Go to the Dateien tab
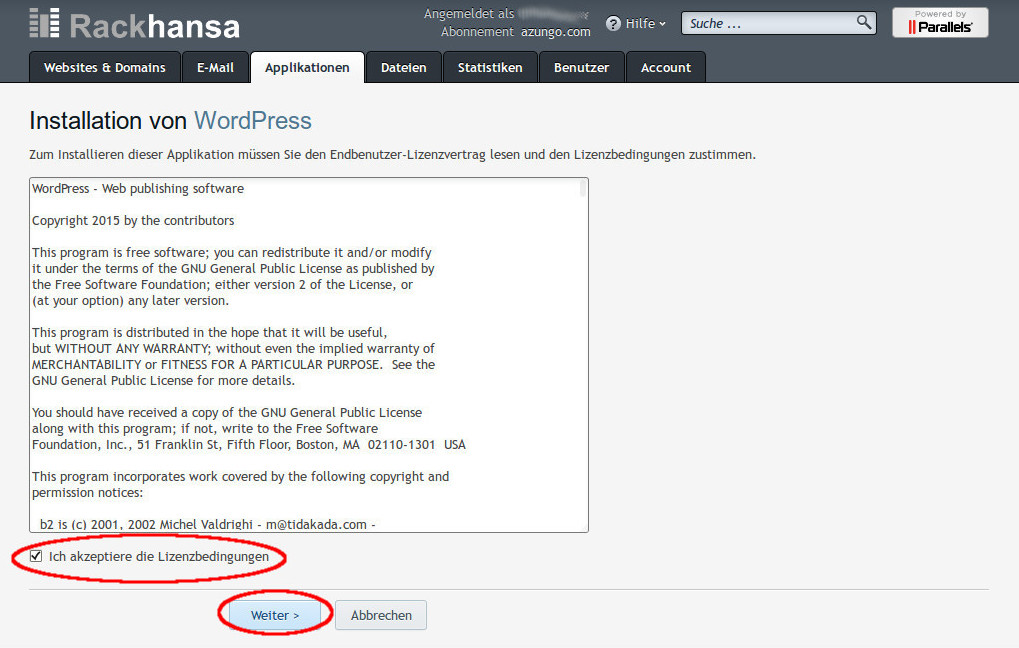1019x648 pixels. (x=404, y=68)
